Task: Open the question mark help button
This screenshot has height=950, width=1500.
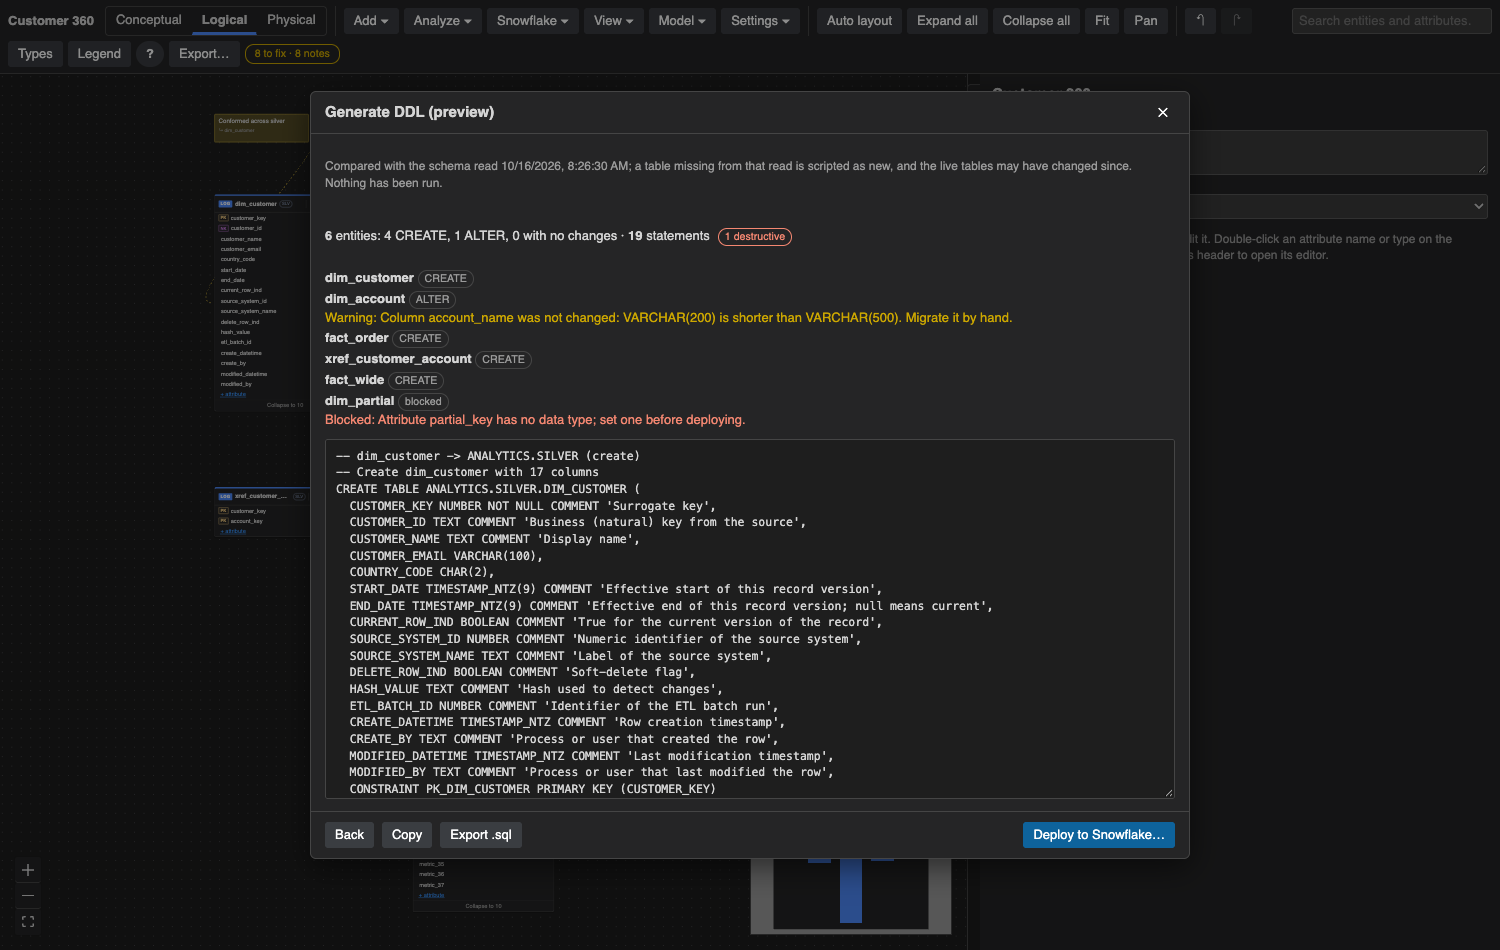Action: (150, 54)
